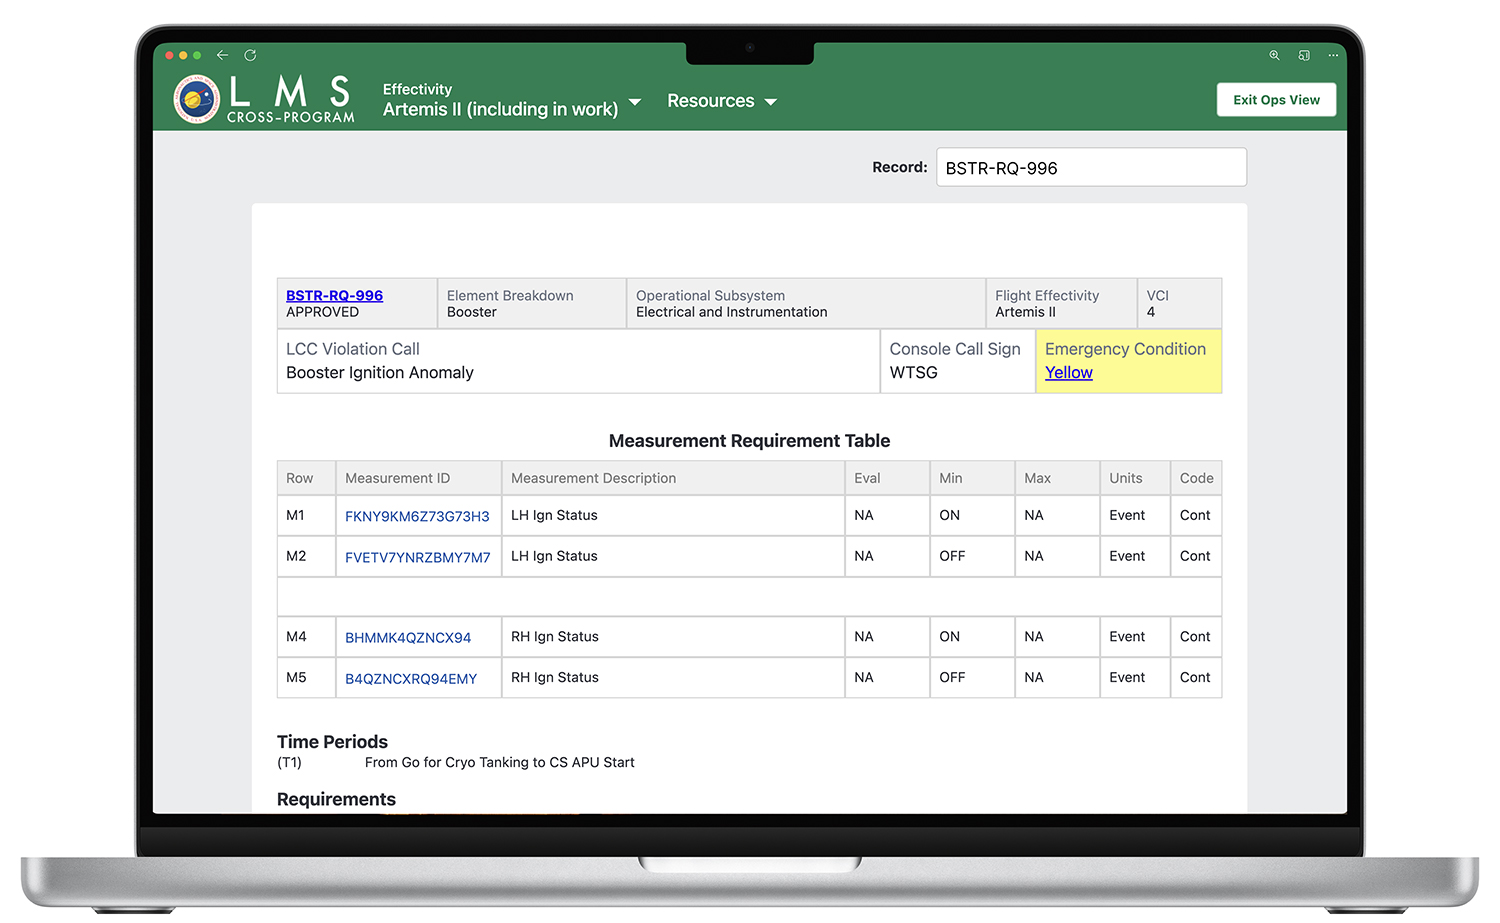1500x923 pixels.
Task: Follow measurement link FKNY9KM6Z73G73H3
Action: pos(417,515)
